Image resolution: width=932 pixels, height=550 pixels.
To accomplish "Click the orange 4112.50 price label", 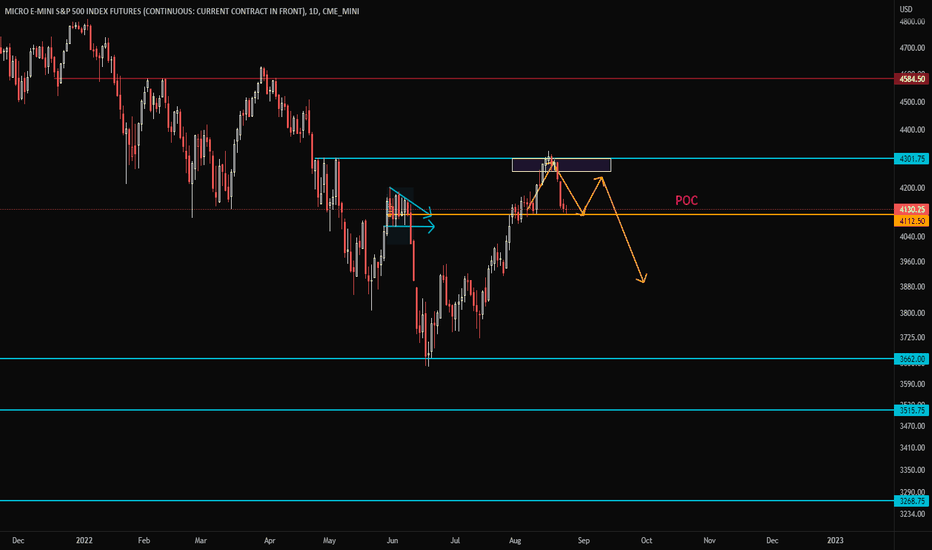I will point(912,221).
